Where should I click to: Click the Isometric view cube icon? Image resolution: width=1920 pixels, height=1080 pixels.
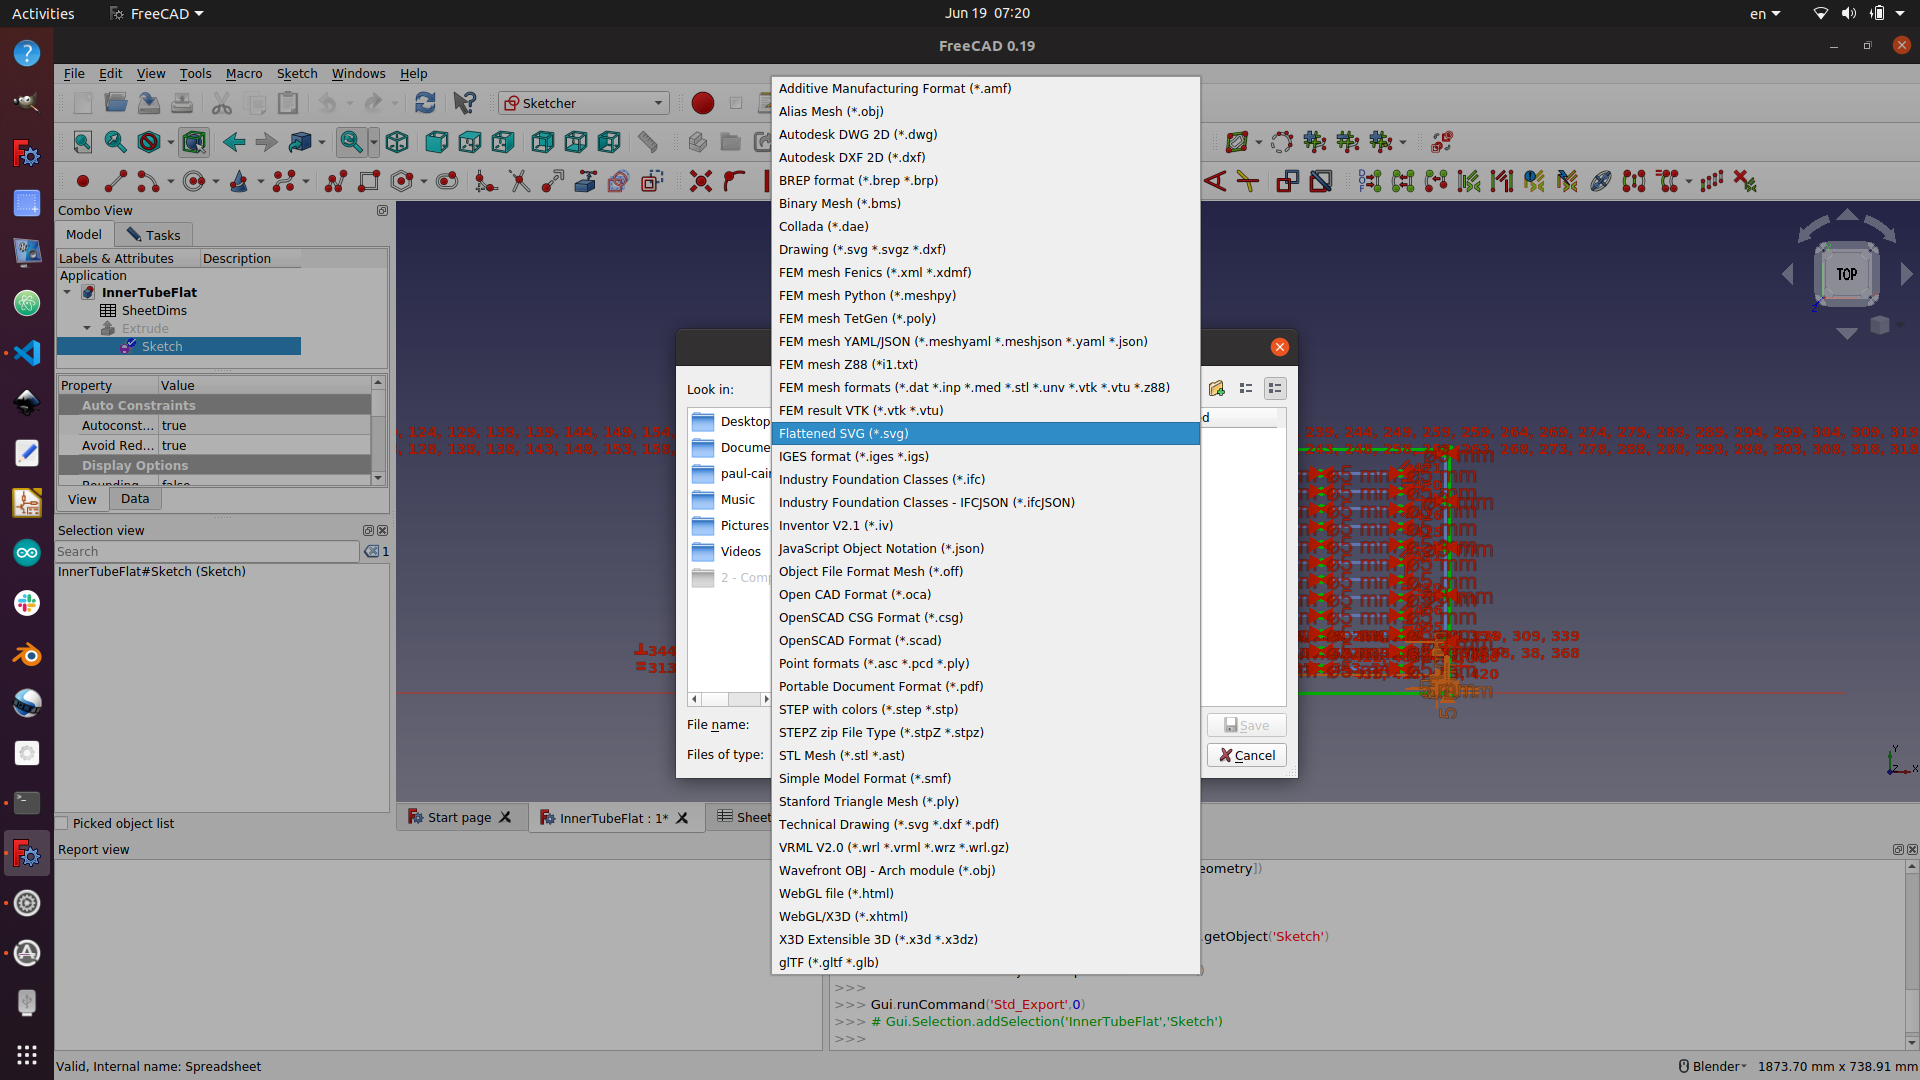tap(397, 142)
